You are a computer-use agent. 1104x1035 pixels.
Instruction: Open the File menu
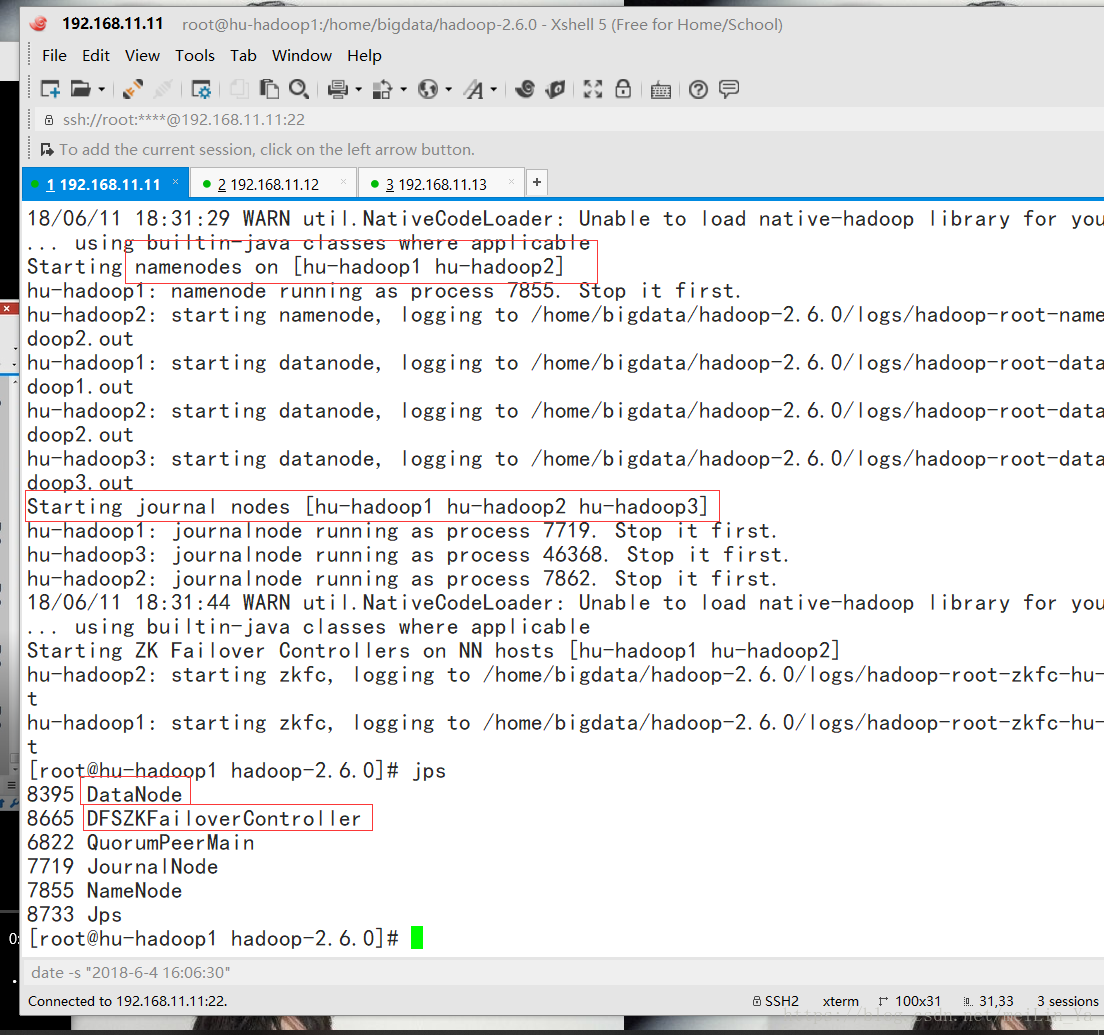54,56
